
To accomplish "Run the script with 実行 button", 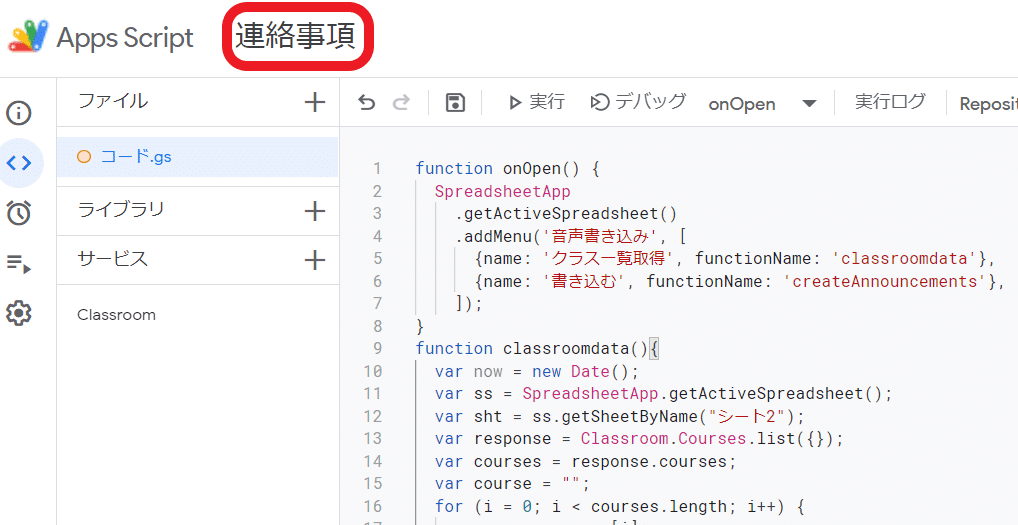I will click(536, 102).
